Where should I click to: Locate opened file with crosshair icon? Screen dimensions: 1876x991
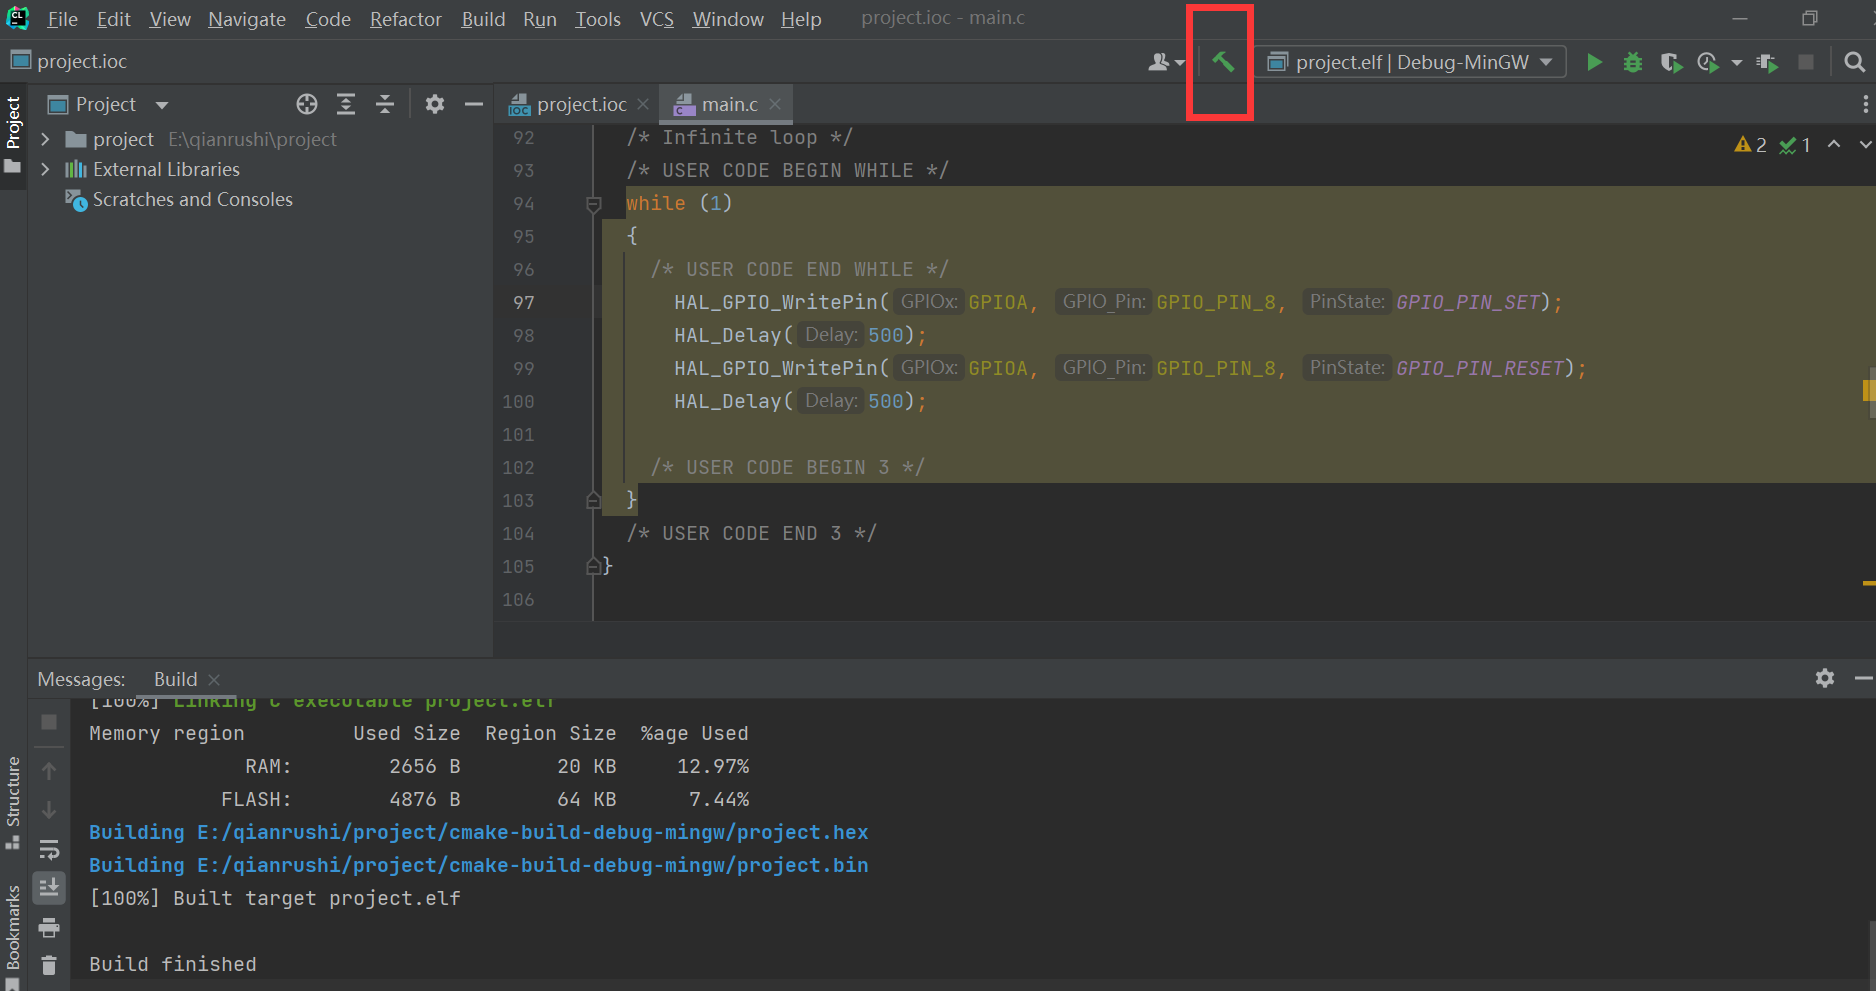click(x=307, y=104)
